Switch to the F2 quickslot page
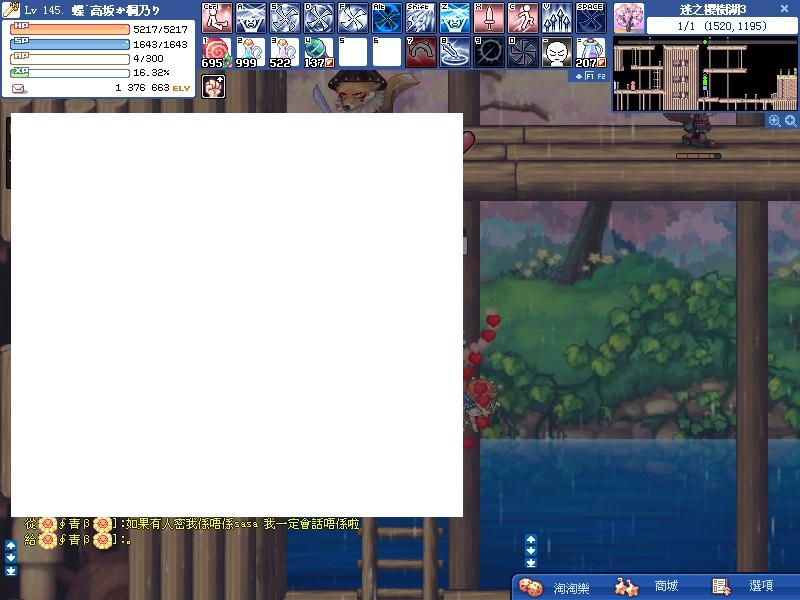The width and height of the screenshot is (800, 600). pyautogui.click(x=601, y=77)
